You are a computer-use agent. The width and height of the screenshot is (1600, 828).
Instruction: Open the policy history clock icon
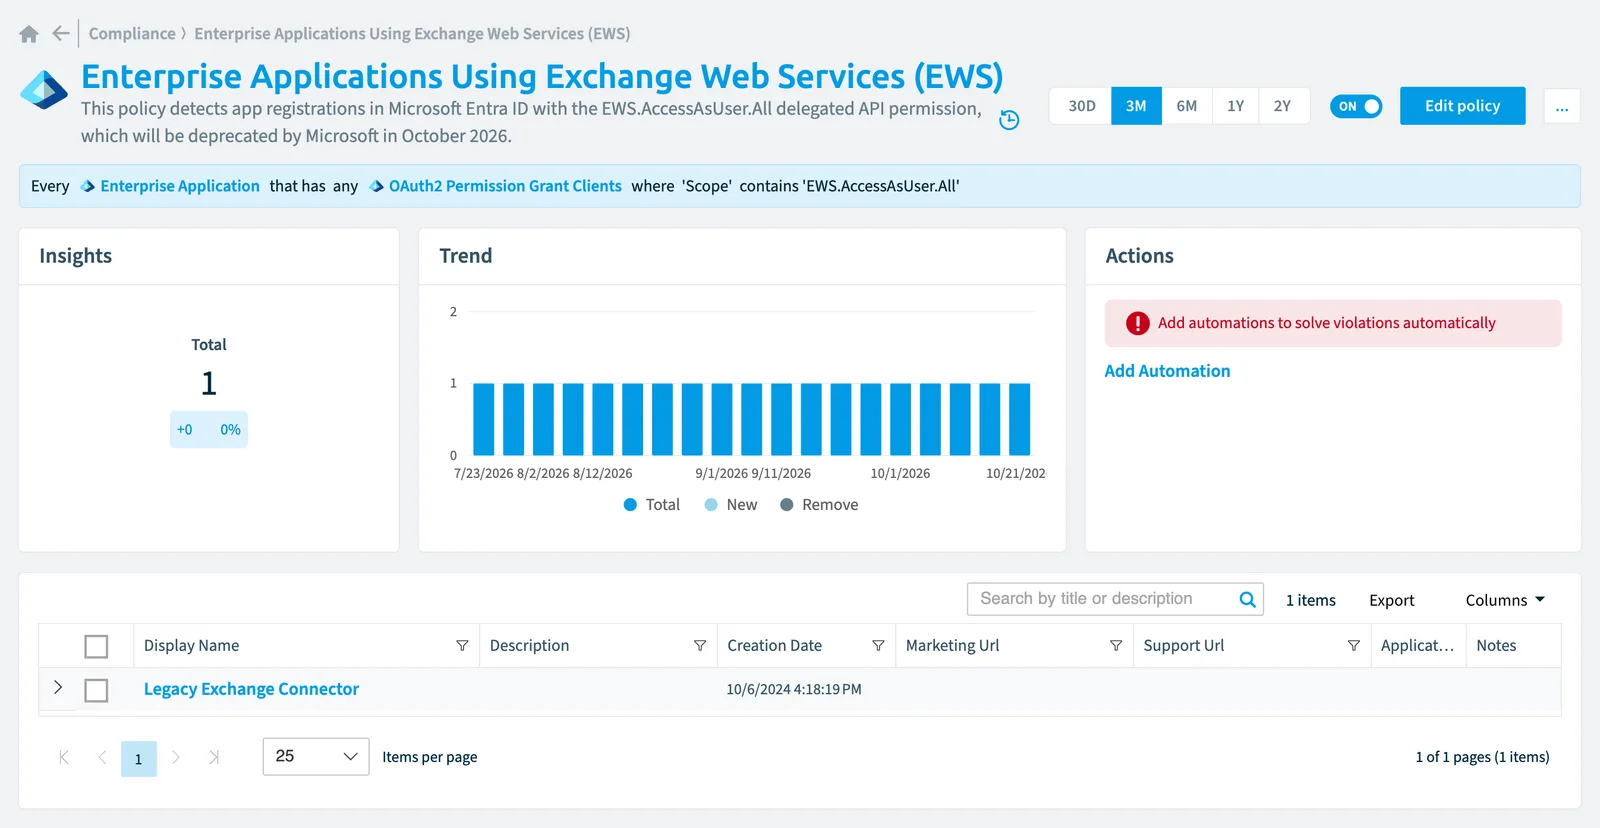[x=1009, y=120]
